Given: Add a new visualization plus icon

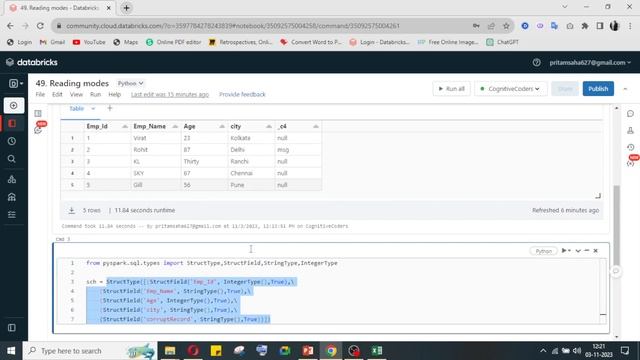Looking at the screenshot, I should click(109, 108).
